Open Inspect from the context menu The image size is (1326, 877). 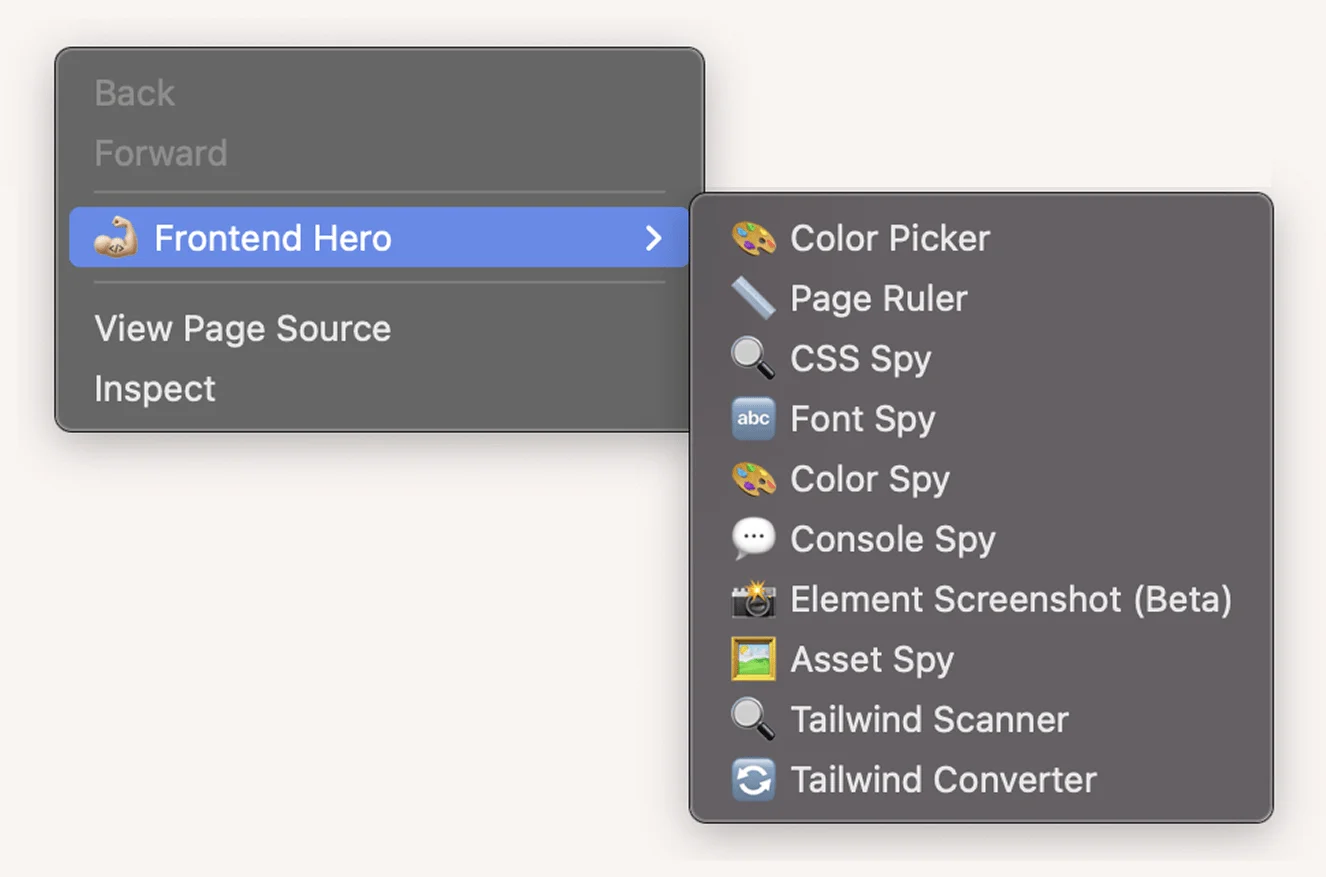[x=155, y=389]
